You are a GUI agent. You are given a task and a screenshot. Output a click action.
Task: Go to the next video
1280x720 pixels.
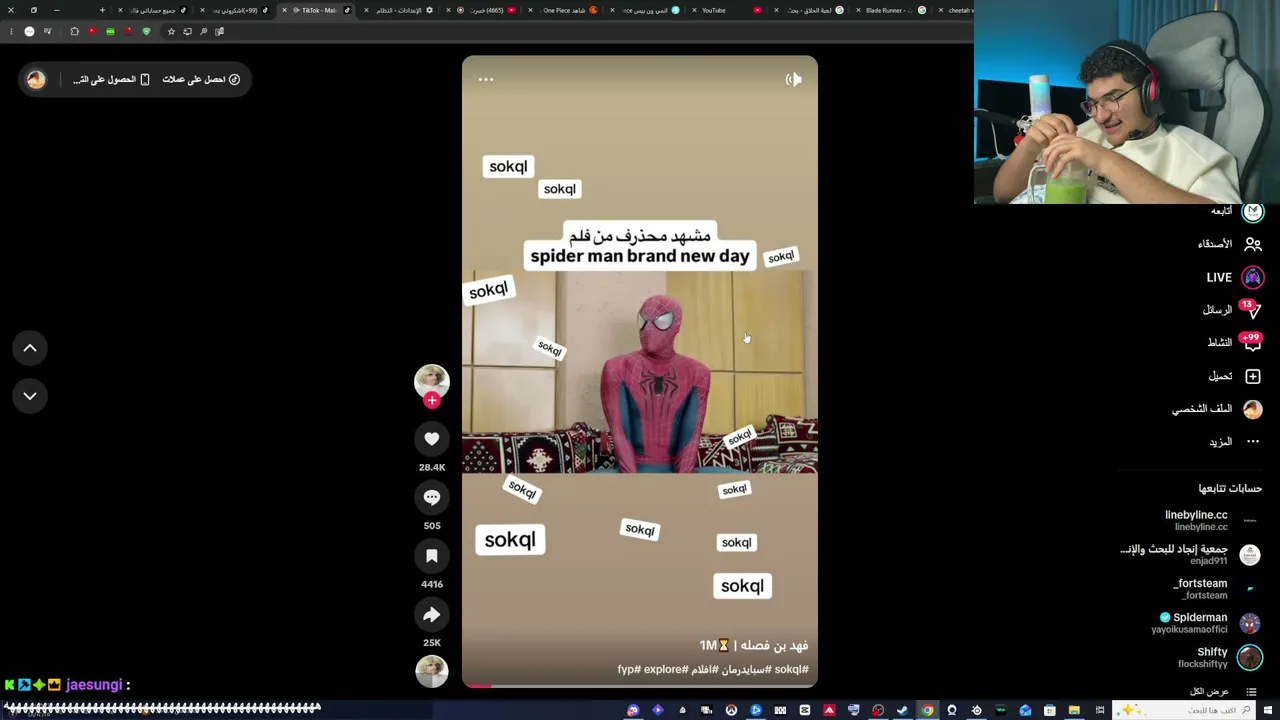[30, 396]
